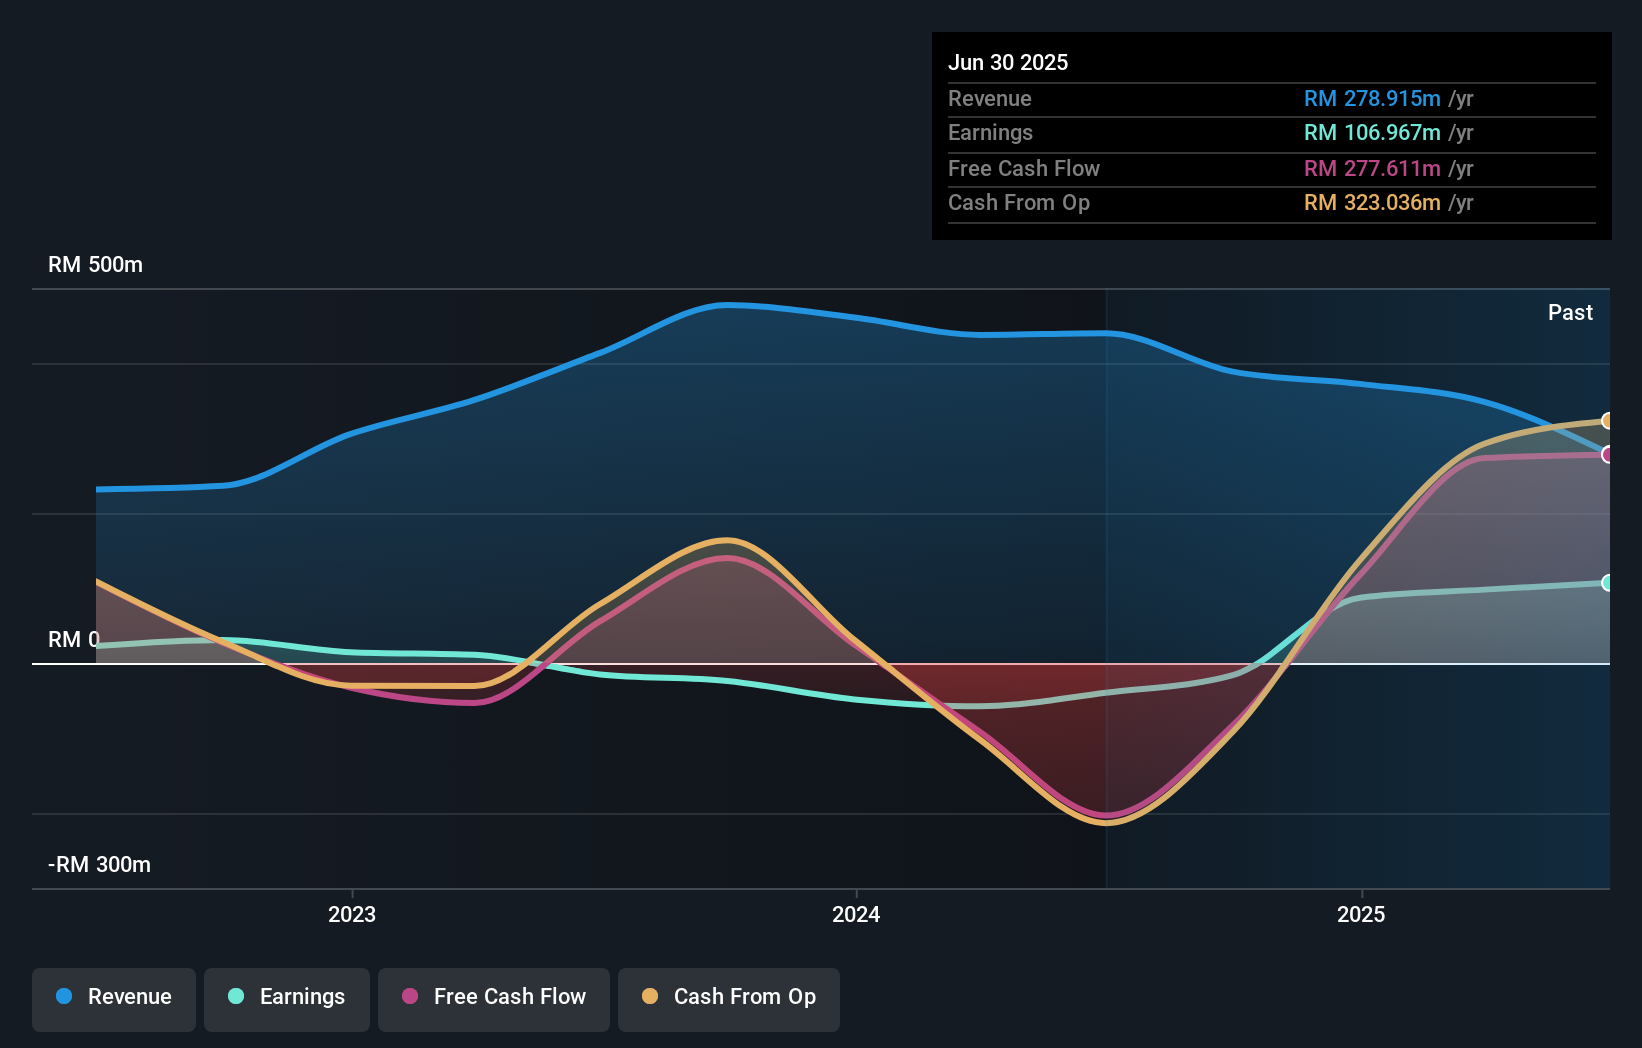Screen dimensions: 1642x1048
Task: Click the 2025 x-axis label
Action: [x=1361, y=914]
